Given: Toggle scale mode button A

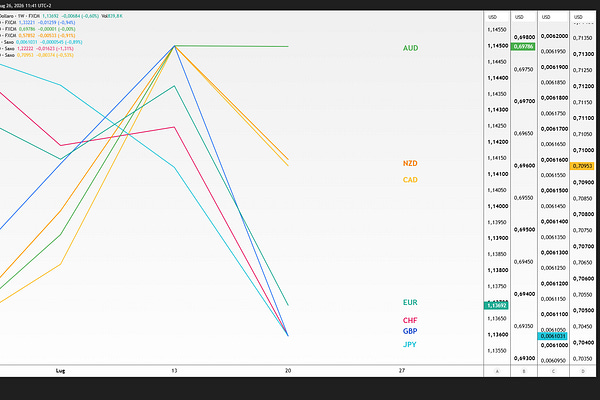Looking at the screenshot, I should click(497, 371).
